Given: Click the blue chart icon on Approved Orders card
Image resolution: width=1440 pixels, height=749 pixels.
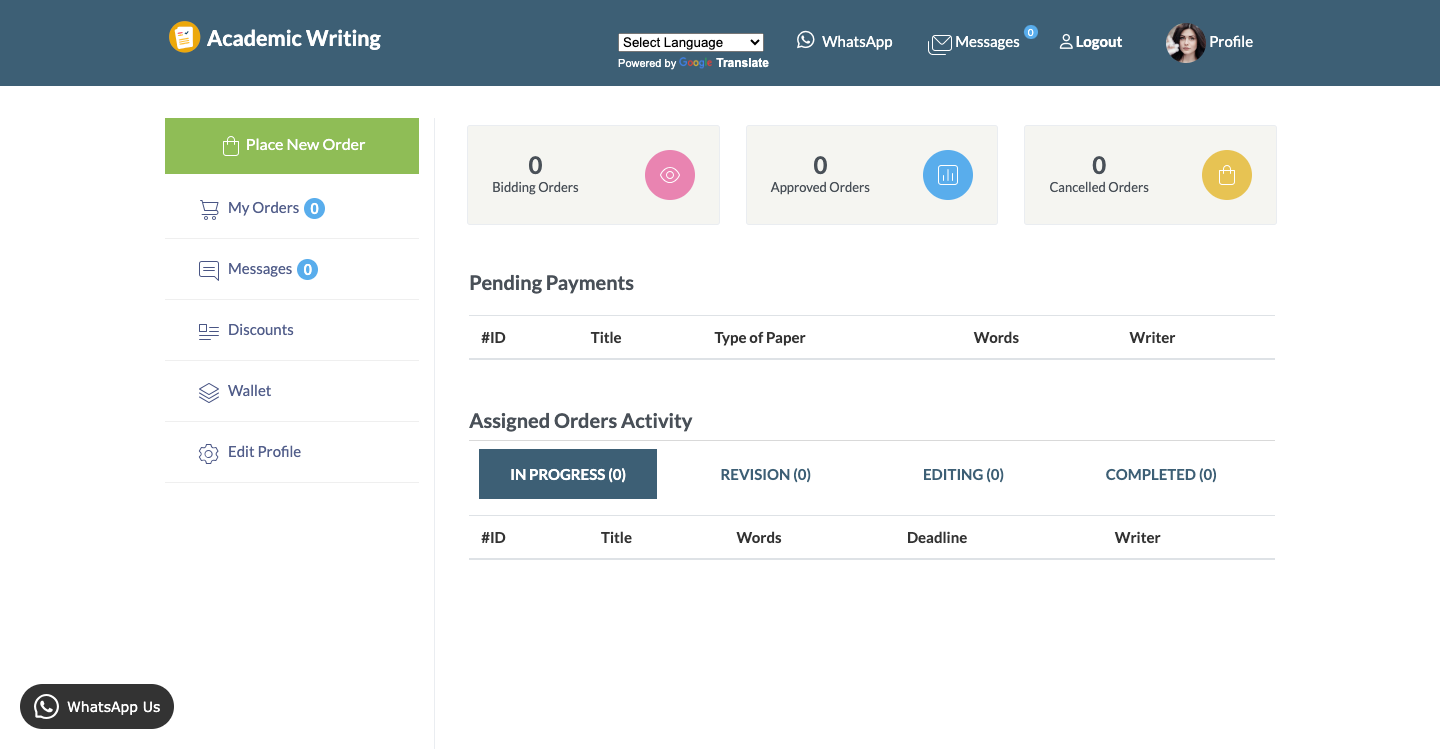Looking at the screenshot, I should [947, 174].
